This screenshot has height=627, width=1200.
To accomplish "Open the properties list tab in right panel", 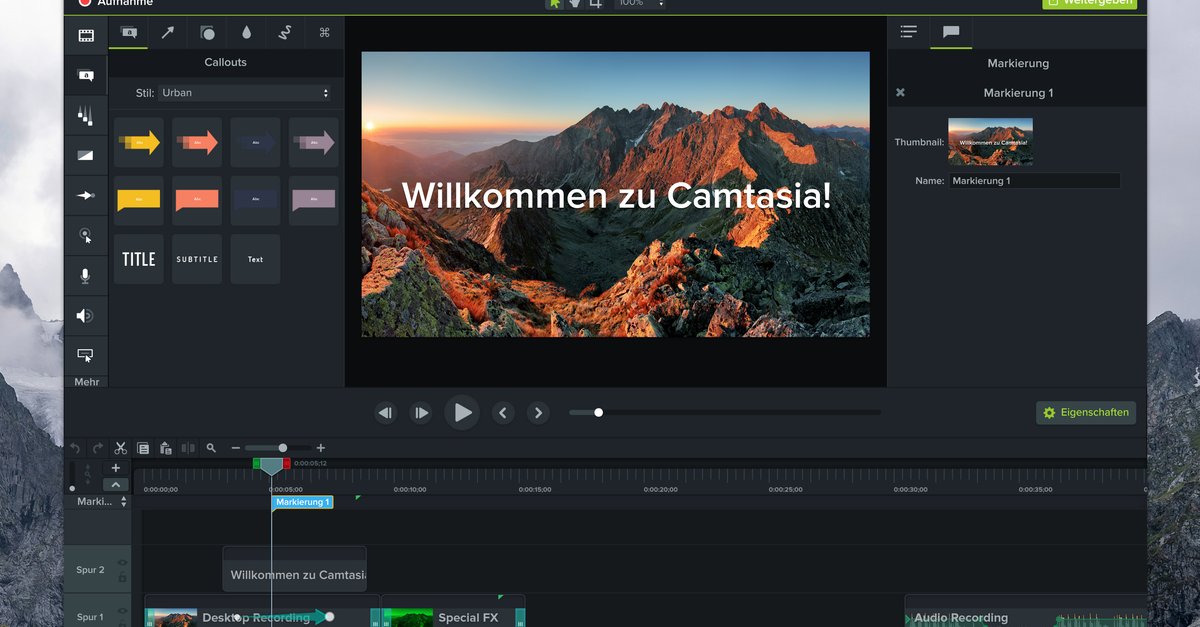I will pyautogui.click(x=908, y=32).
